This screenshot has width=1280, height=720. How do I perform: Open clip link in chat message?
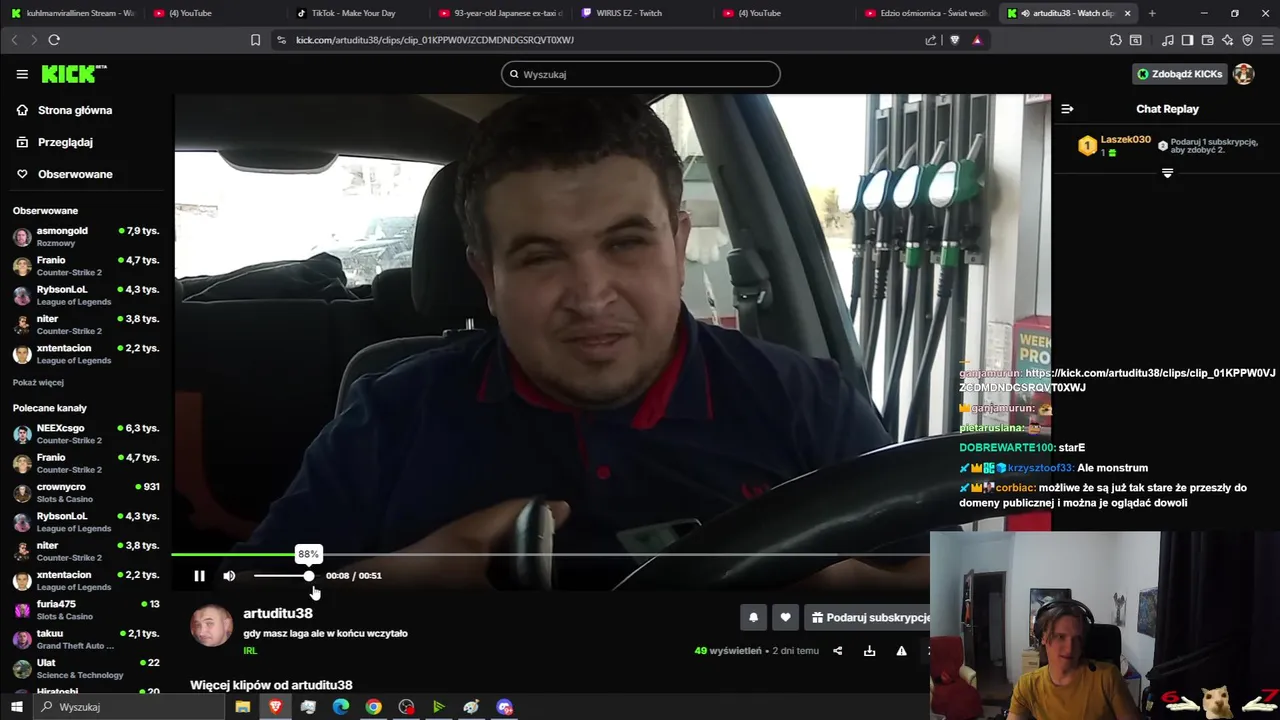pyautogui.click(x=1117, y=380)
